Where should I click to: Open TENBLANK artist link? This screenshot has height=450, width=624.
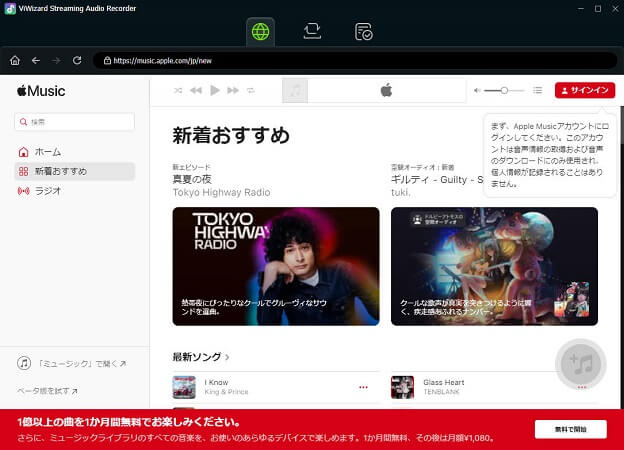click(x=441, y=392)
